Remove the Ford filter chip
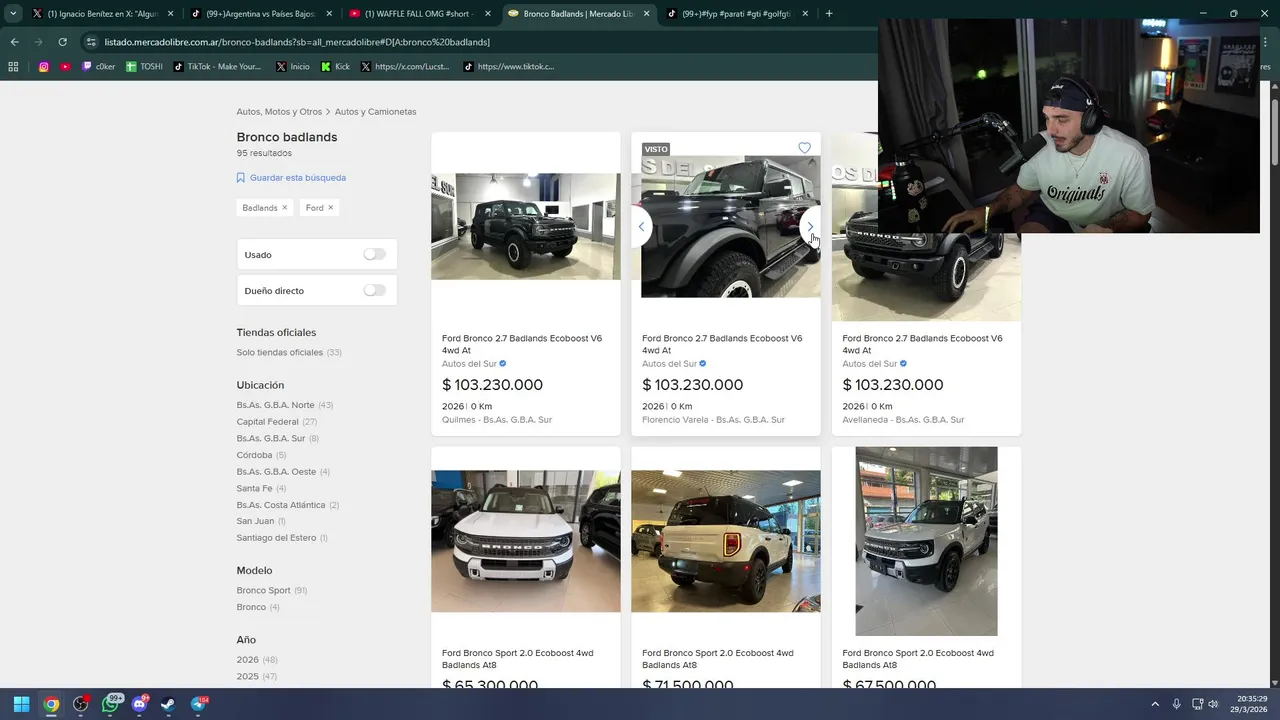The width and height of the screenshot is (1280, 720). (330, 208)
